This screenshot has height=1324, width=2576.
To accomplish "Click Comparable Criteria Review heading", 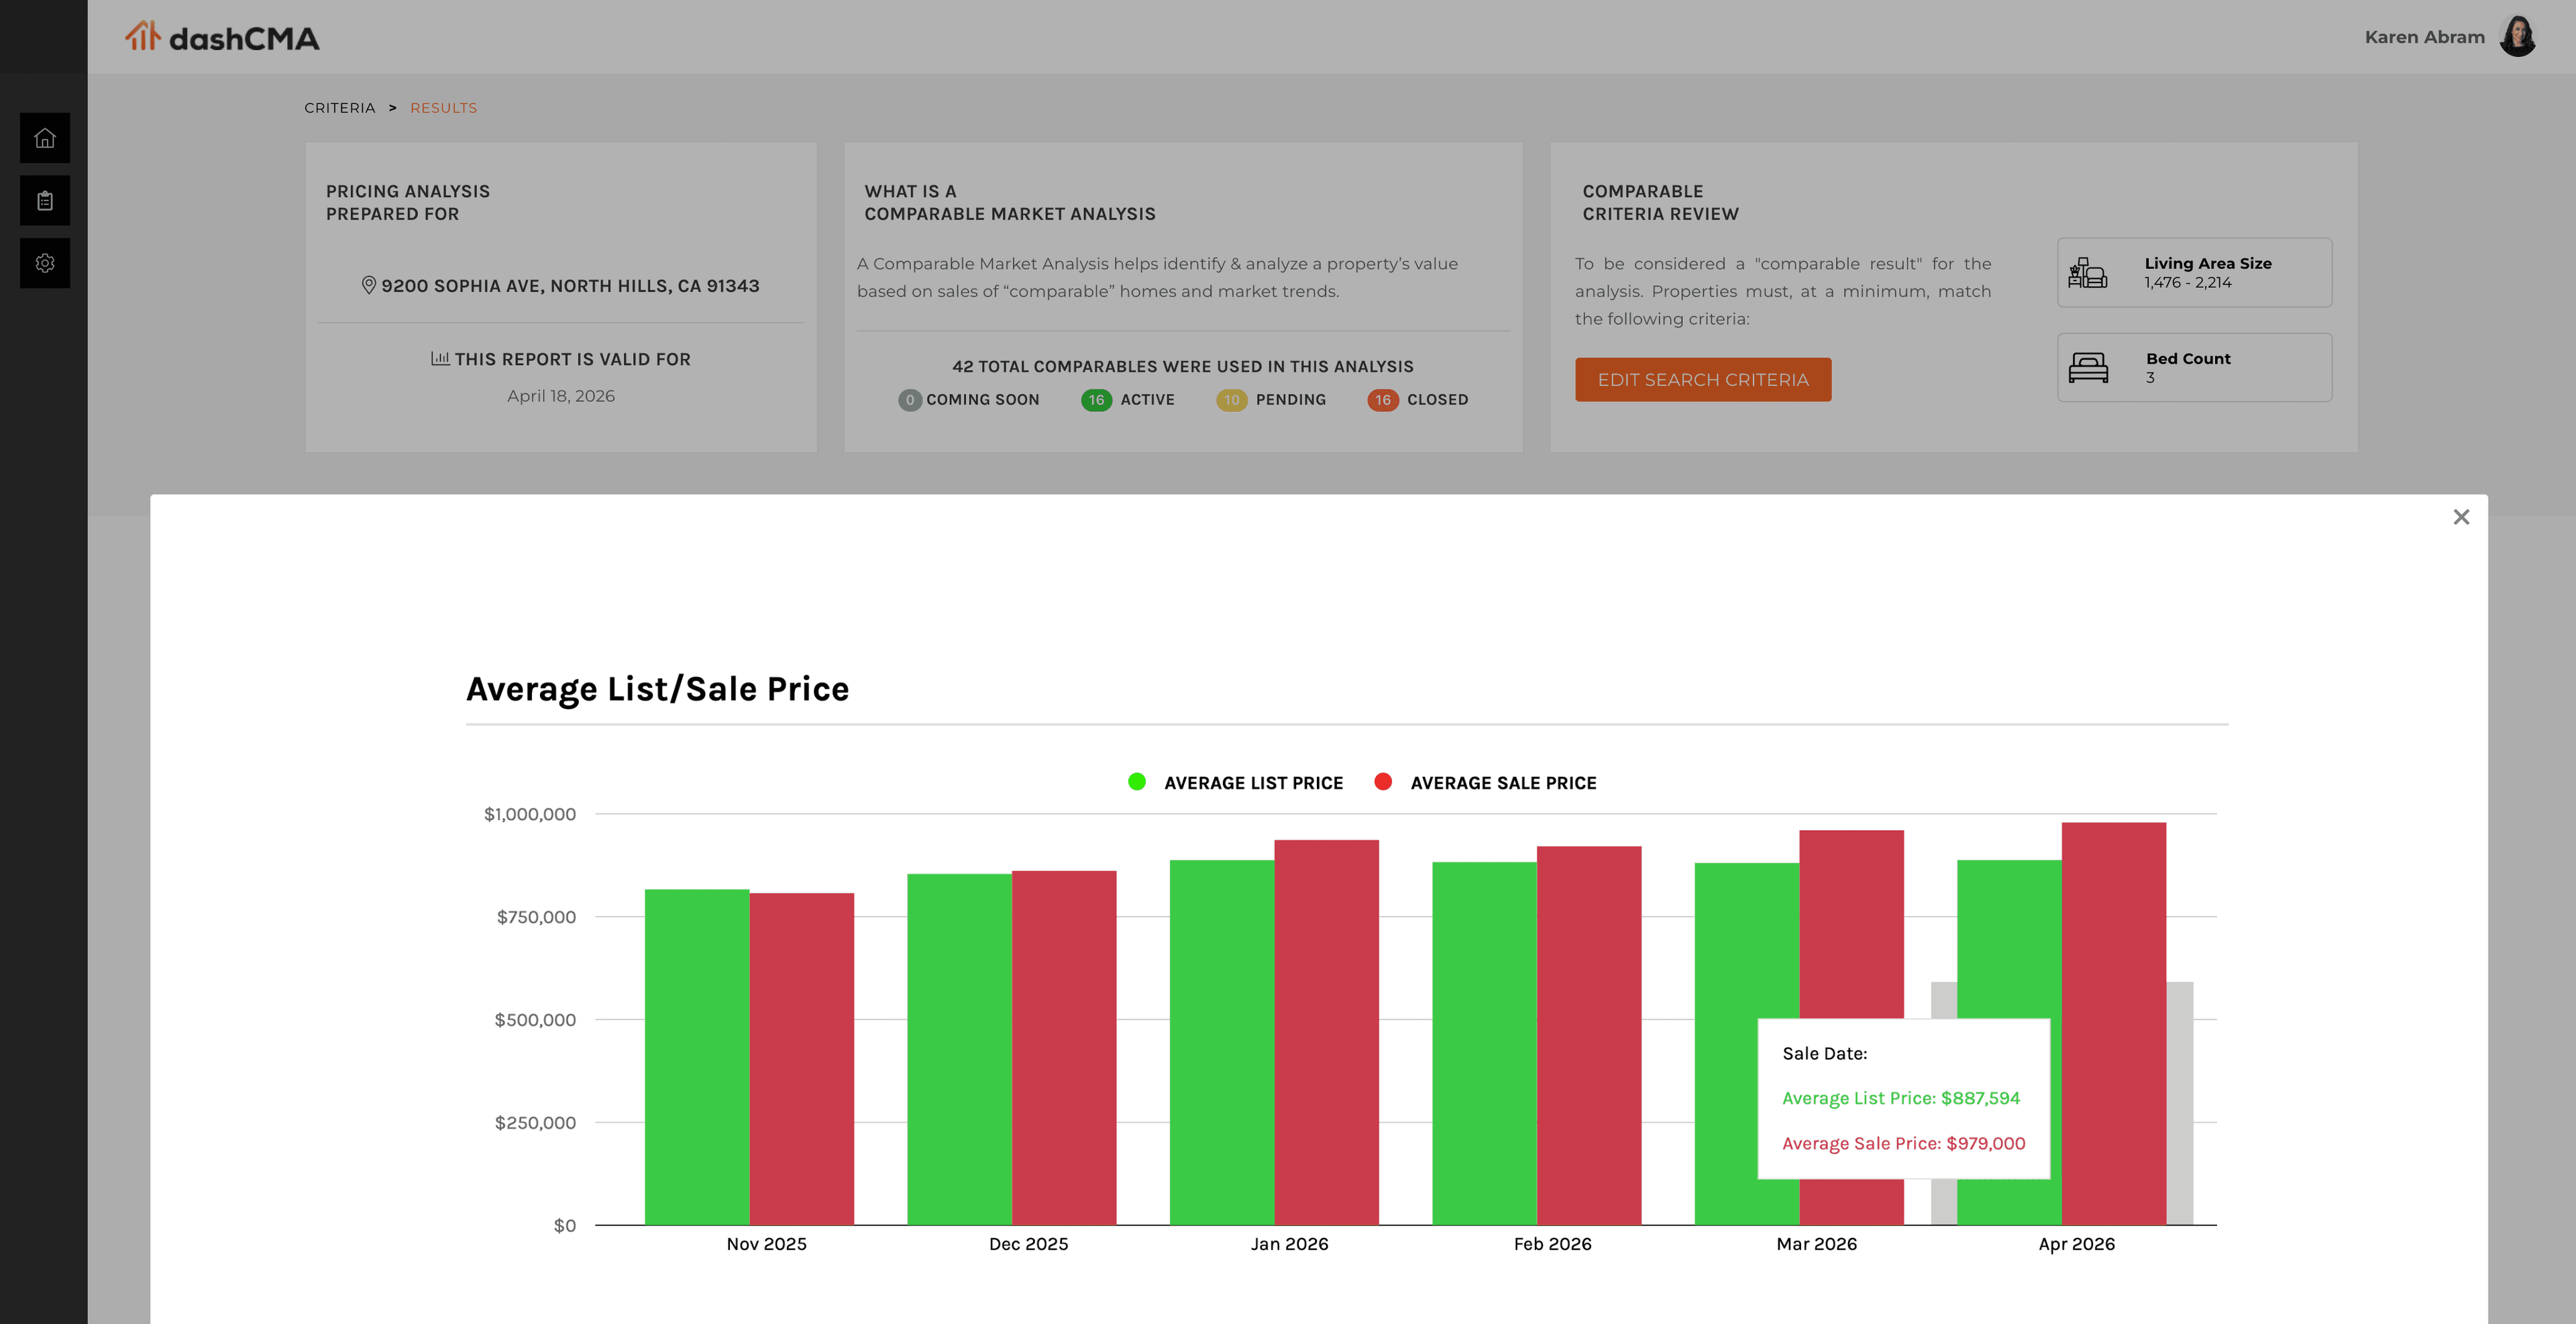I will coord(1661,202).
